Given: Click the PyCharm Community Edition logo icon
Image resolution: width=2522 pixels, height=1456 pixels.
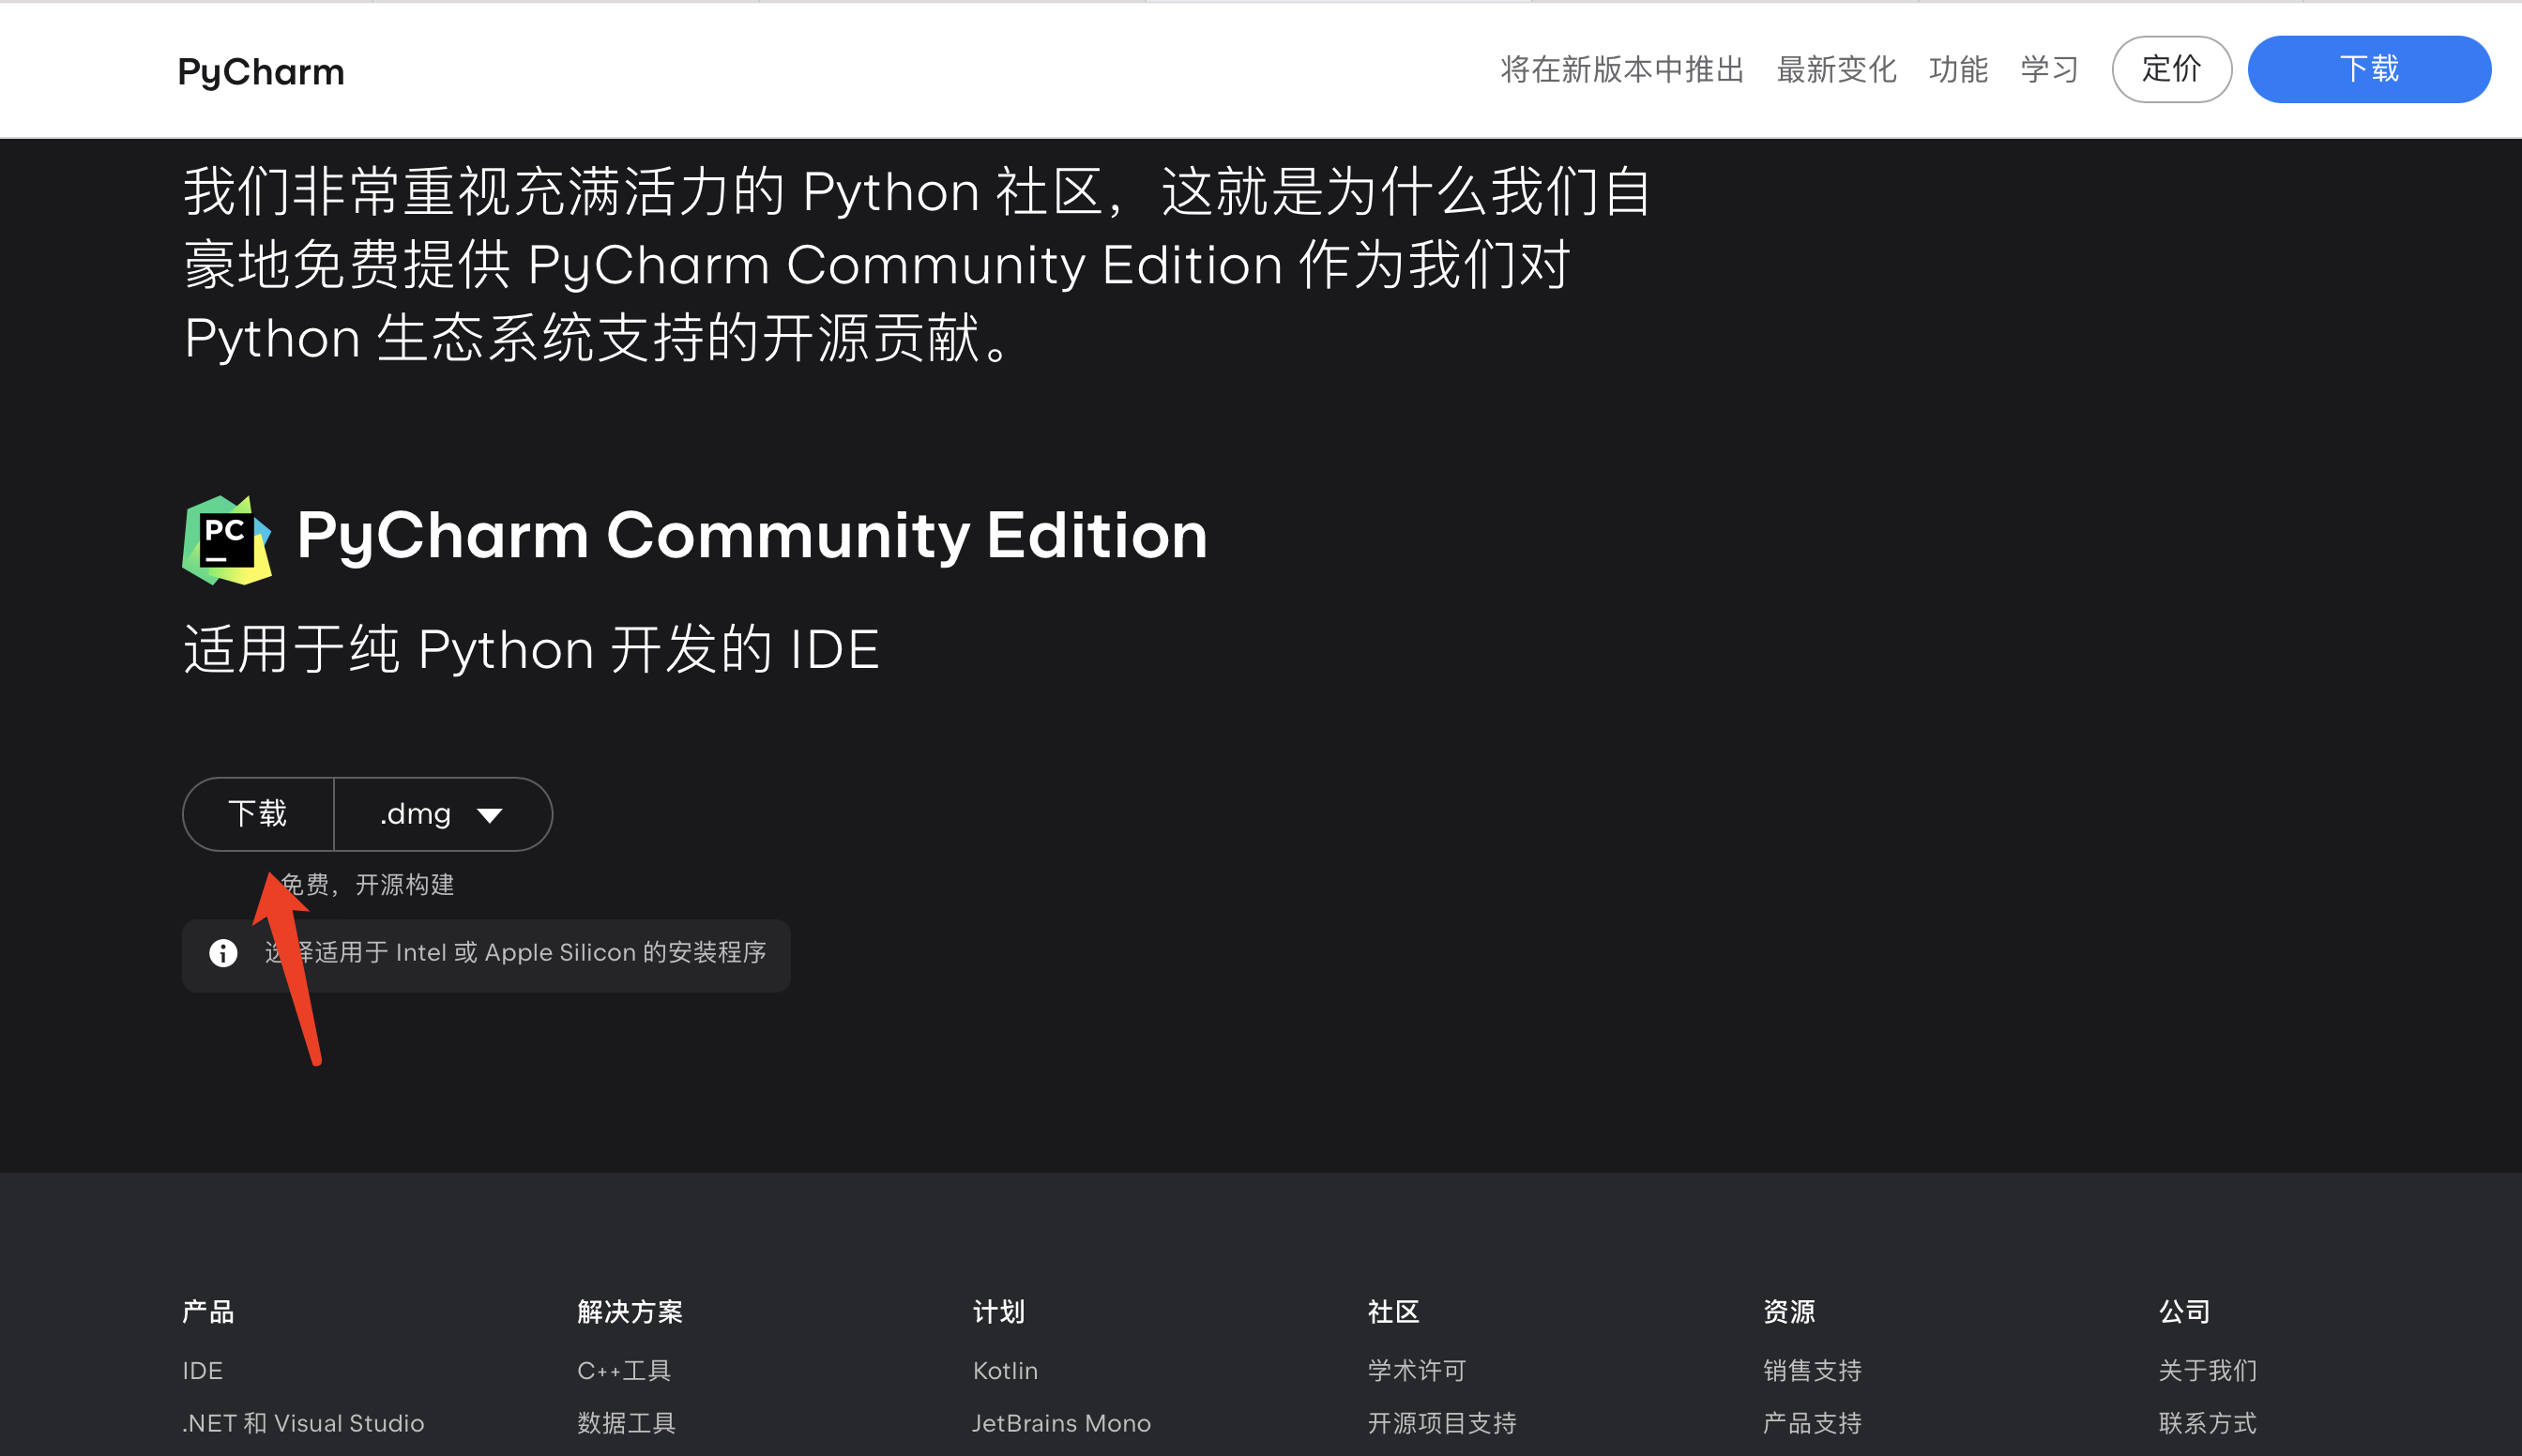Looking at the screenshot, I should coord(227,540).
